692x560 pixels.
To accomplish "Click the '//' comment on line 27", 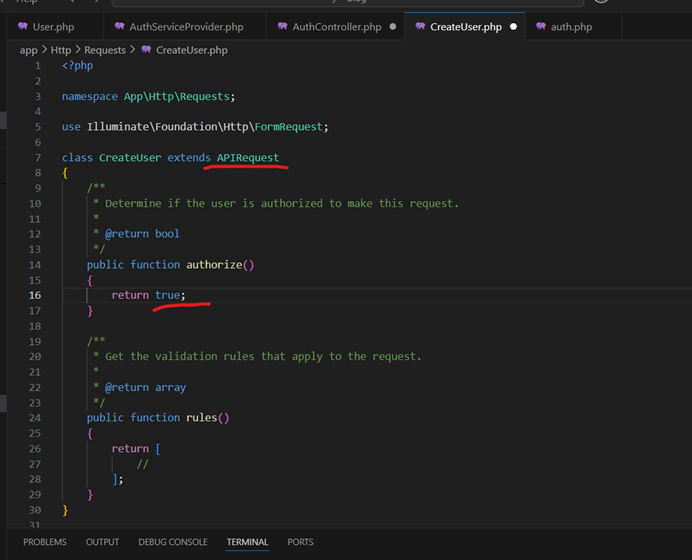I will click(x=143, y=464).
